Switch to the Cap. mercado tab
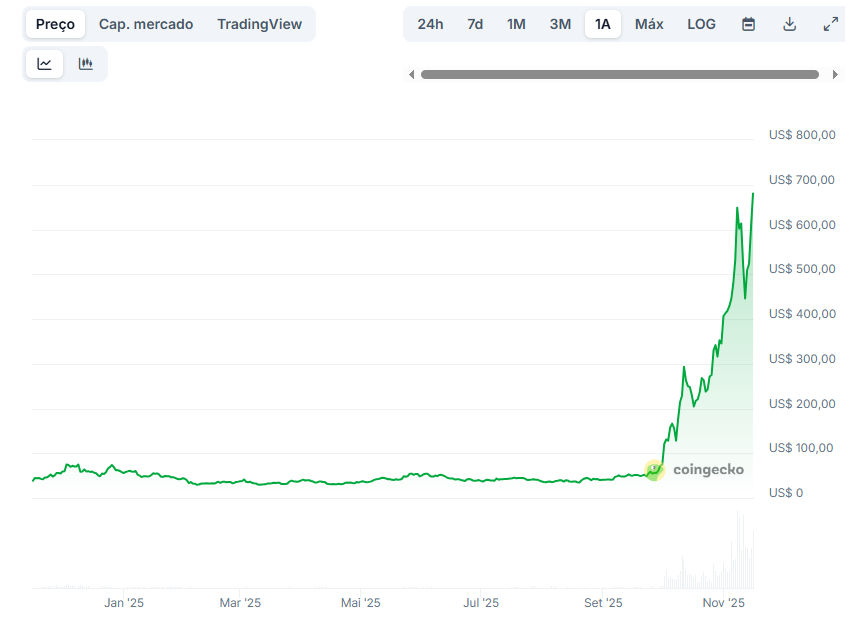Screen dimensions: 853x629 tap(146, 24)
